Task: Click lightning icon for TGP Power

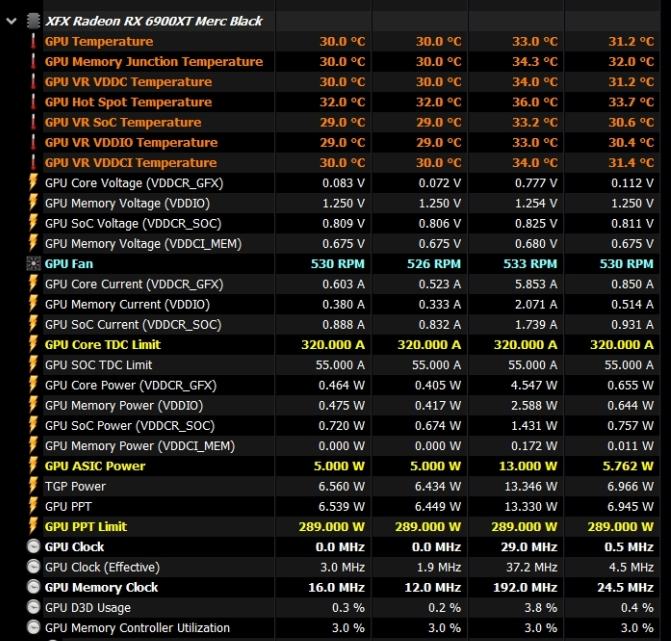Action: 33,486
